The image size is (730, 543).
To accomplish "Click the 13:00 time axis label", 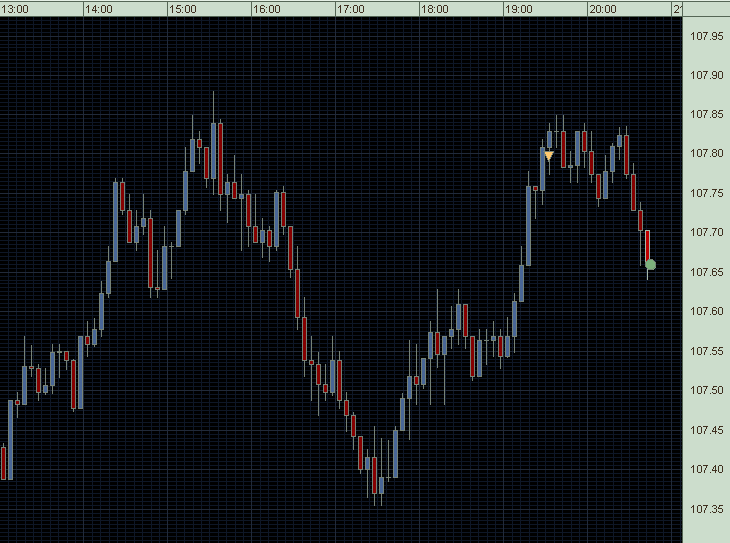I will 15,9.
